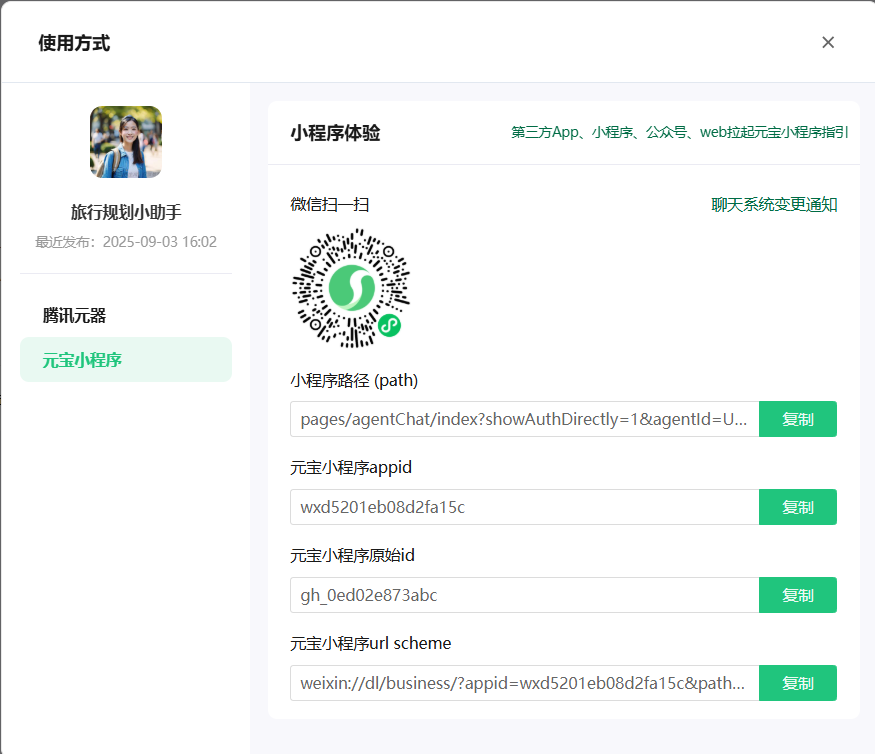Click the 小程序路径 (path) input field

tap(525, 419)
